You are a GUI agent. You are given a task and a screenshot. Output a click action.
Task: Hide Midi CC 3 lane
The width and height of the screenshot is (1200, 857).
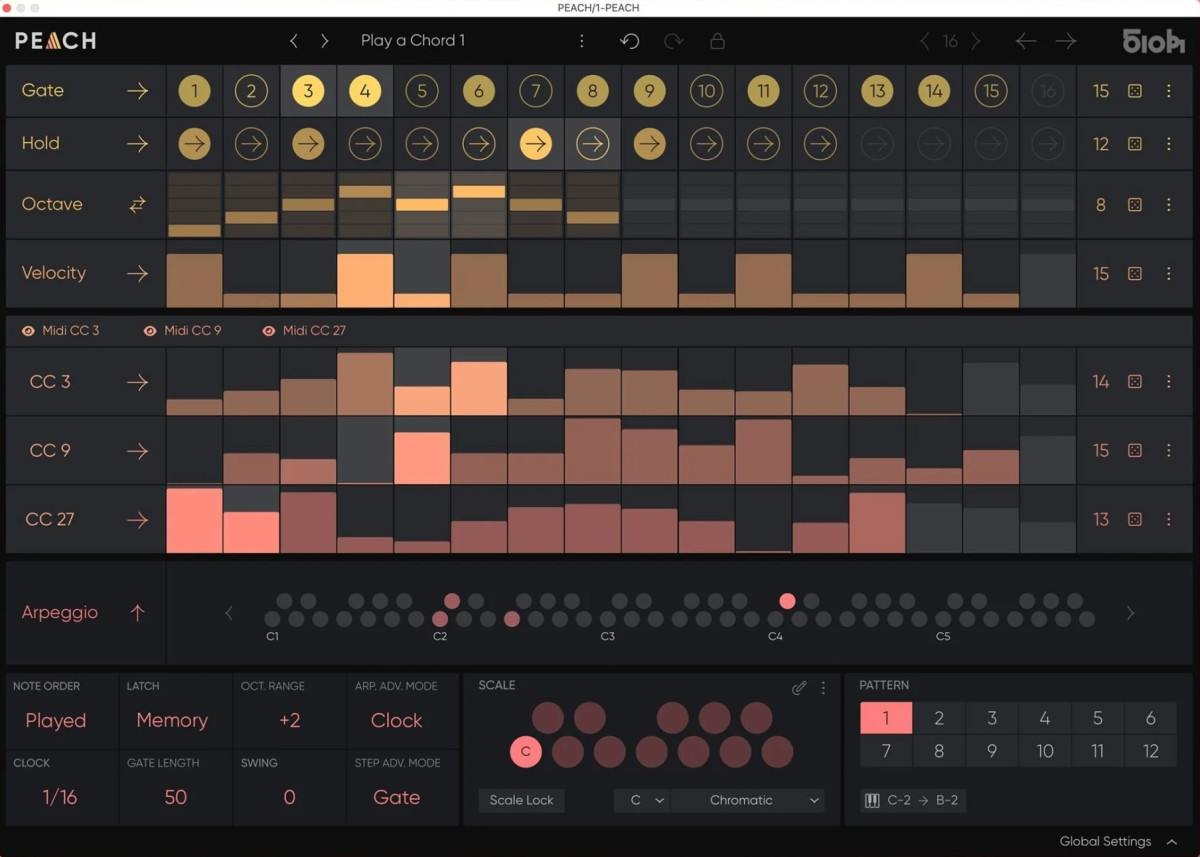pos(28,331)
